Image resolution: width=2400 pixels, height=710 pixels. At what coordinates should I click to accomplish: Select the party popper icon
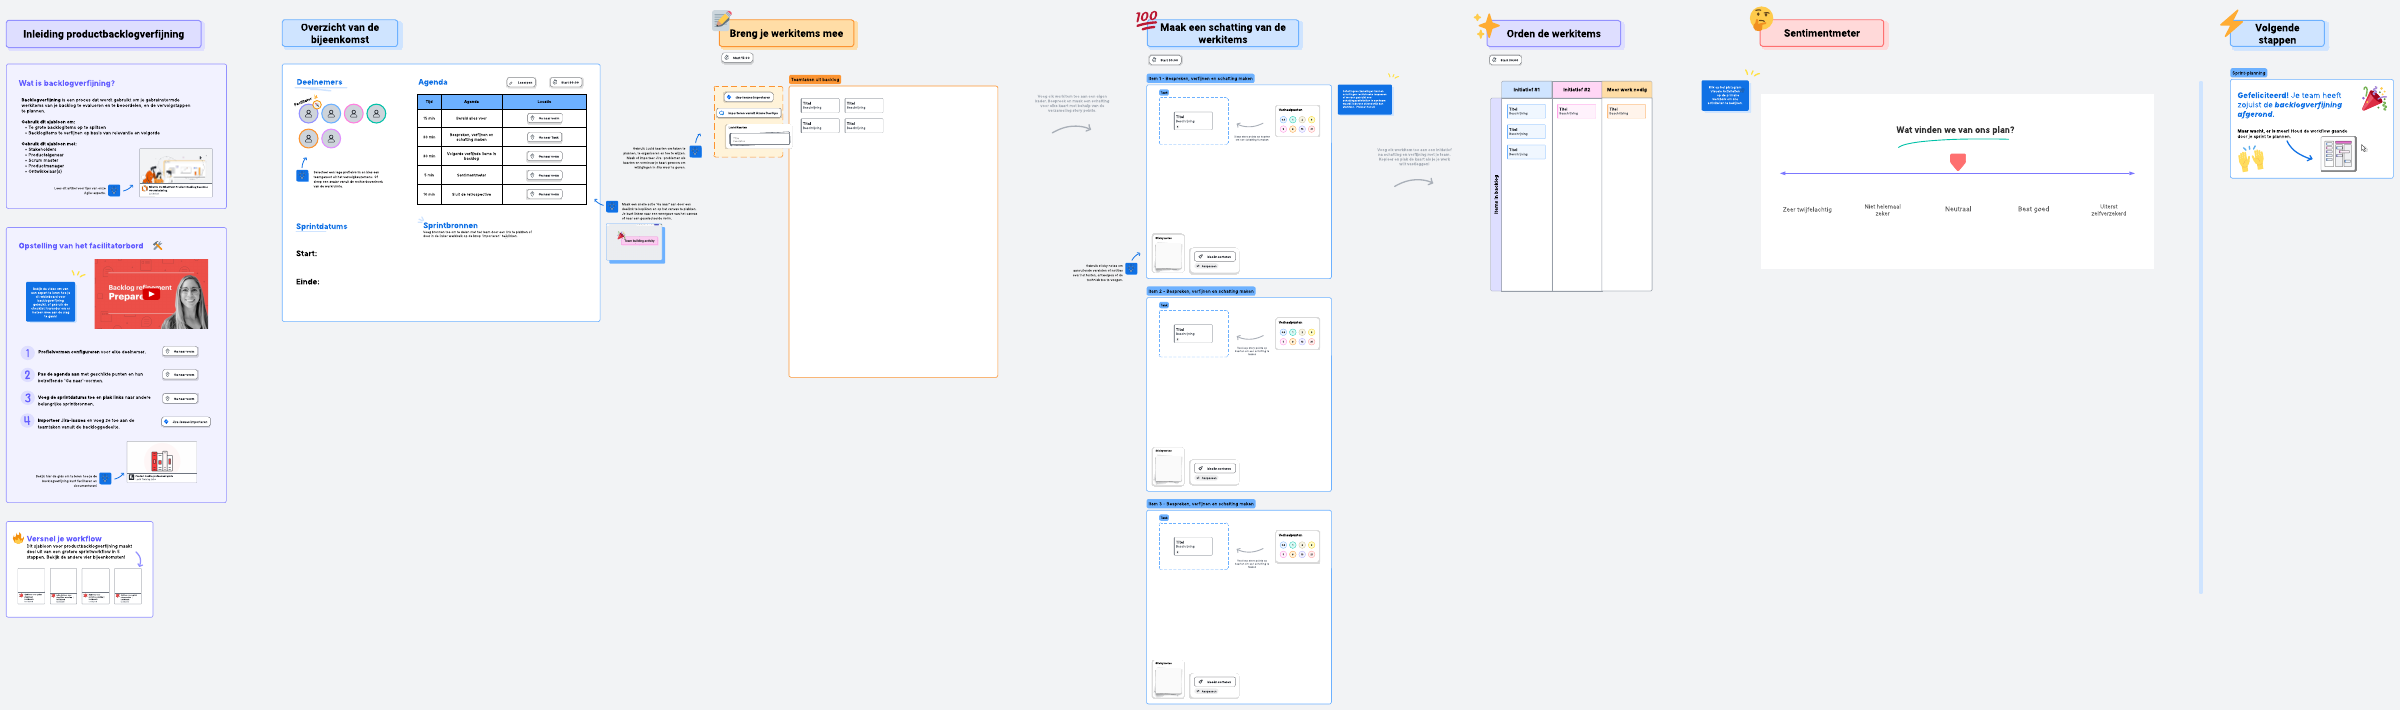(x=2373, y=98)
